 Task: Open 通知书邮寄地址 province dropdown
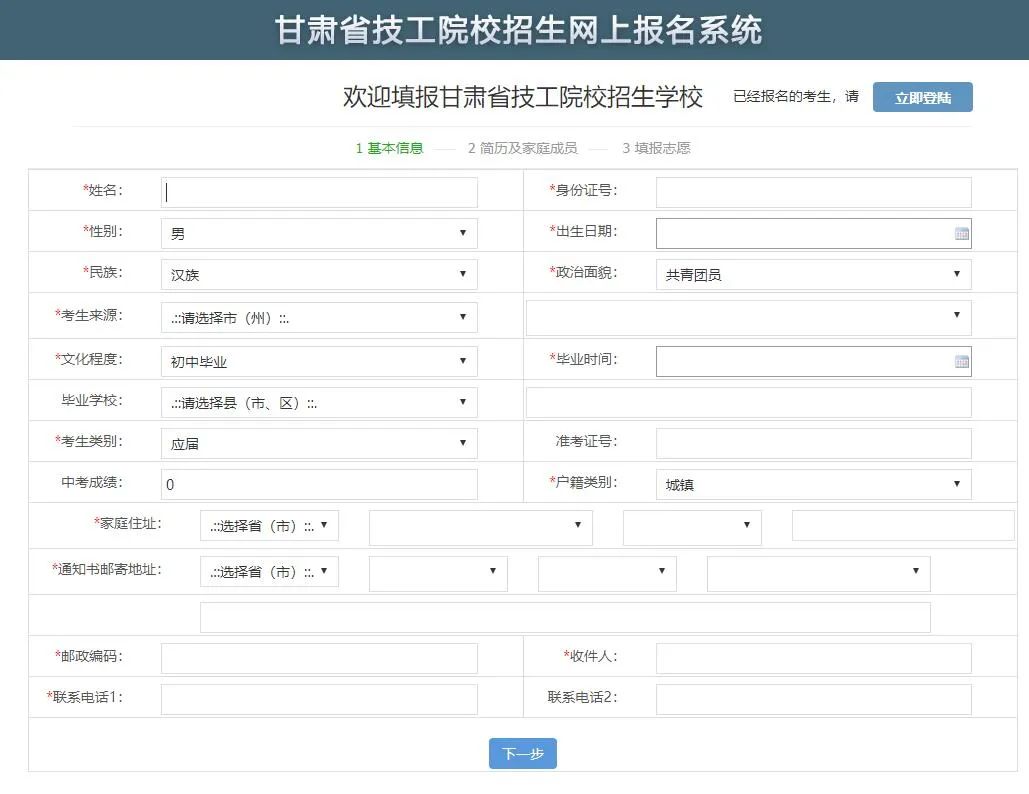tap(269, 572)
